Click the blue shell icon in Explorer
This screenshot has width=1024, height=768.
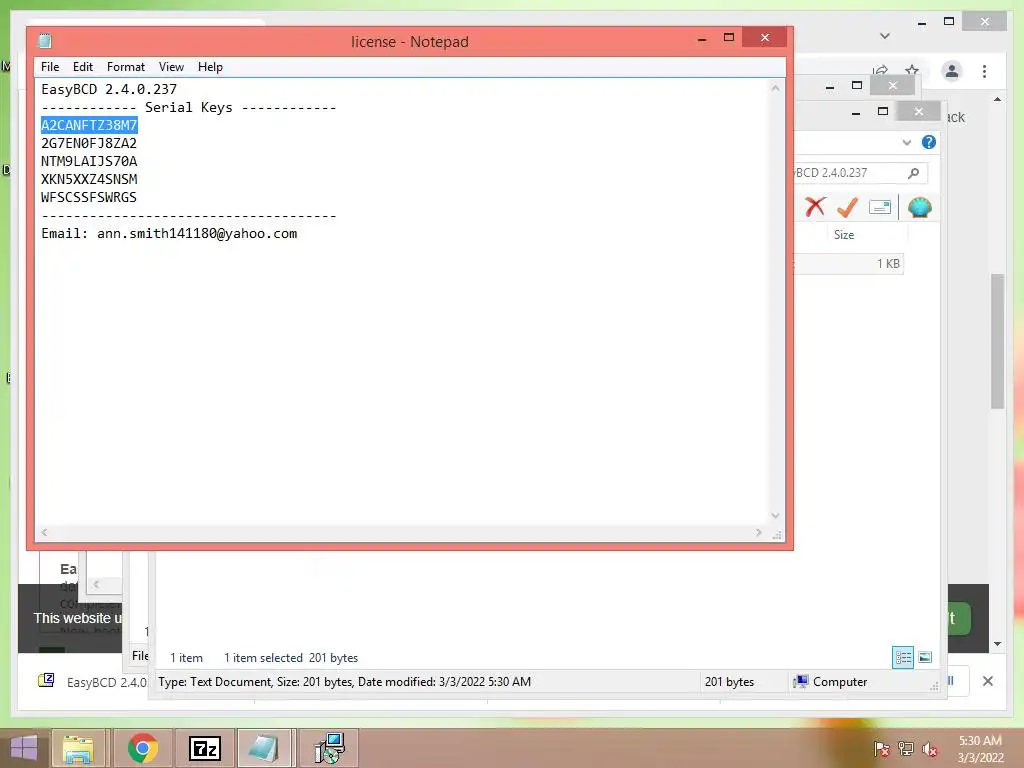[920, 208]
